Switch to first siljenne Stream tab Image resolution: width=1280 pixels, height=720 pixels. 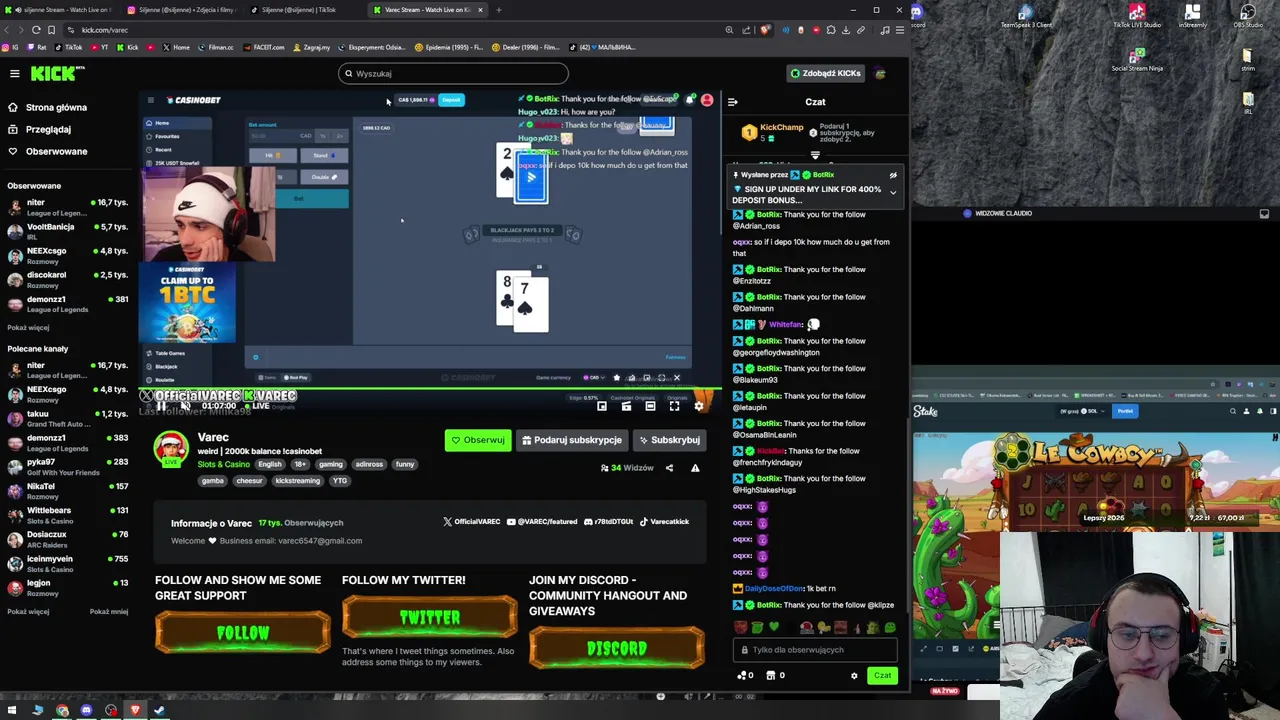[x=60, y=10]
